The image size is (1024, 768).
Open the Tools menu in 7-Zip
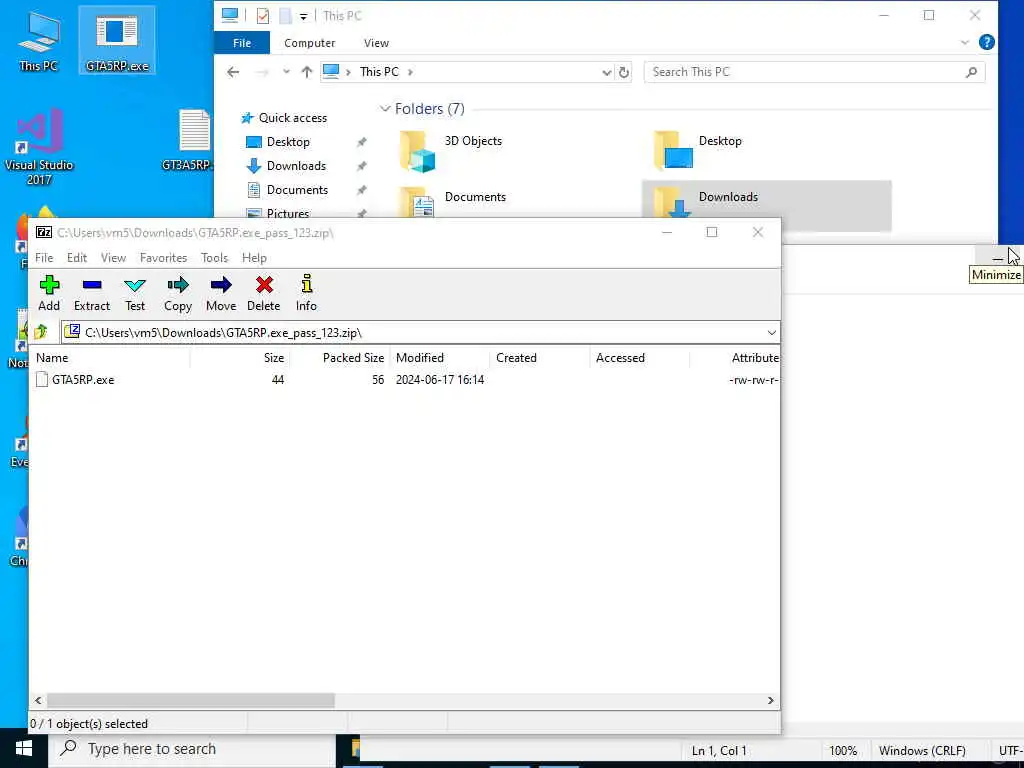coord(214,258)
